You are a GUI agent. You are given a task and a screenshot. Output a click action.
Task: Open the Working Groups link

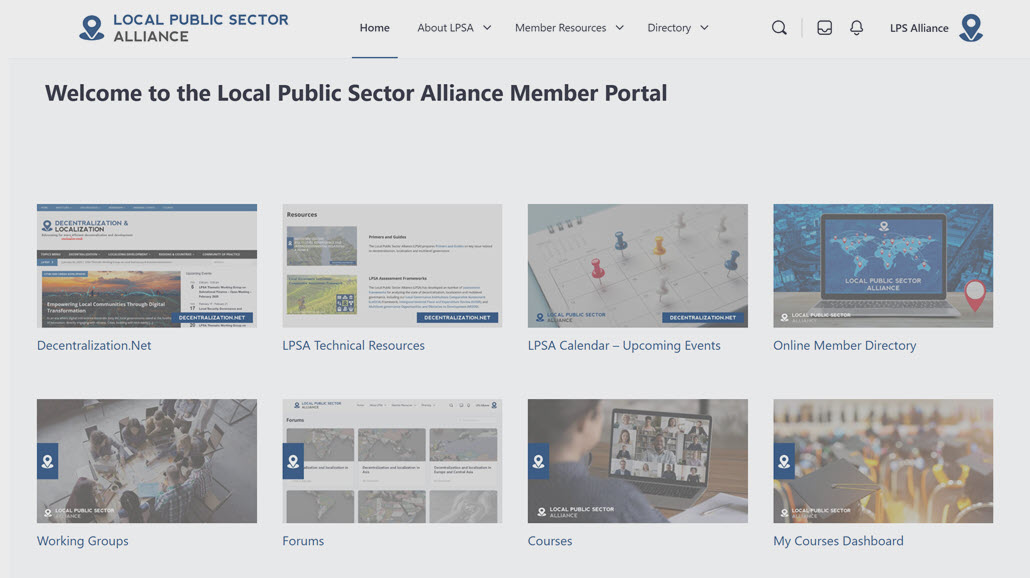82,541
